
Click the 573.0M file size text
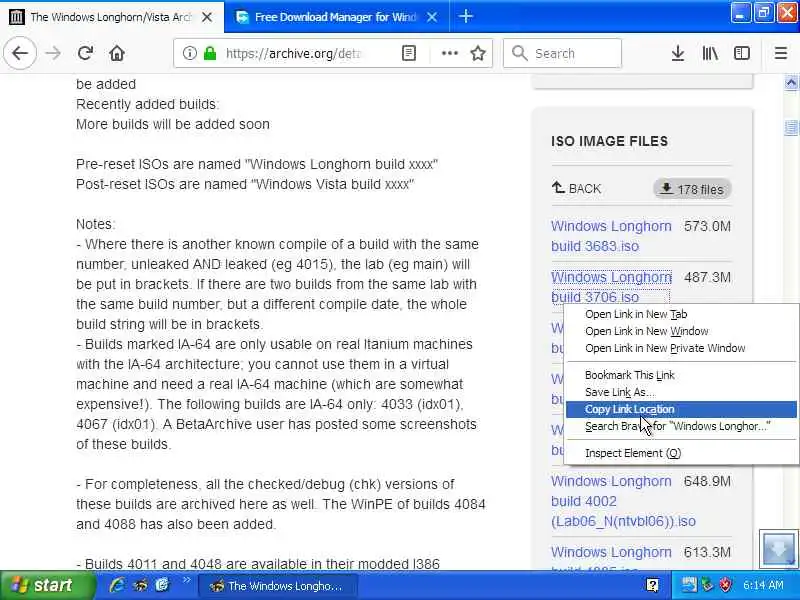(x=707, y=226)
